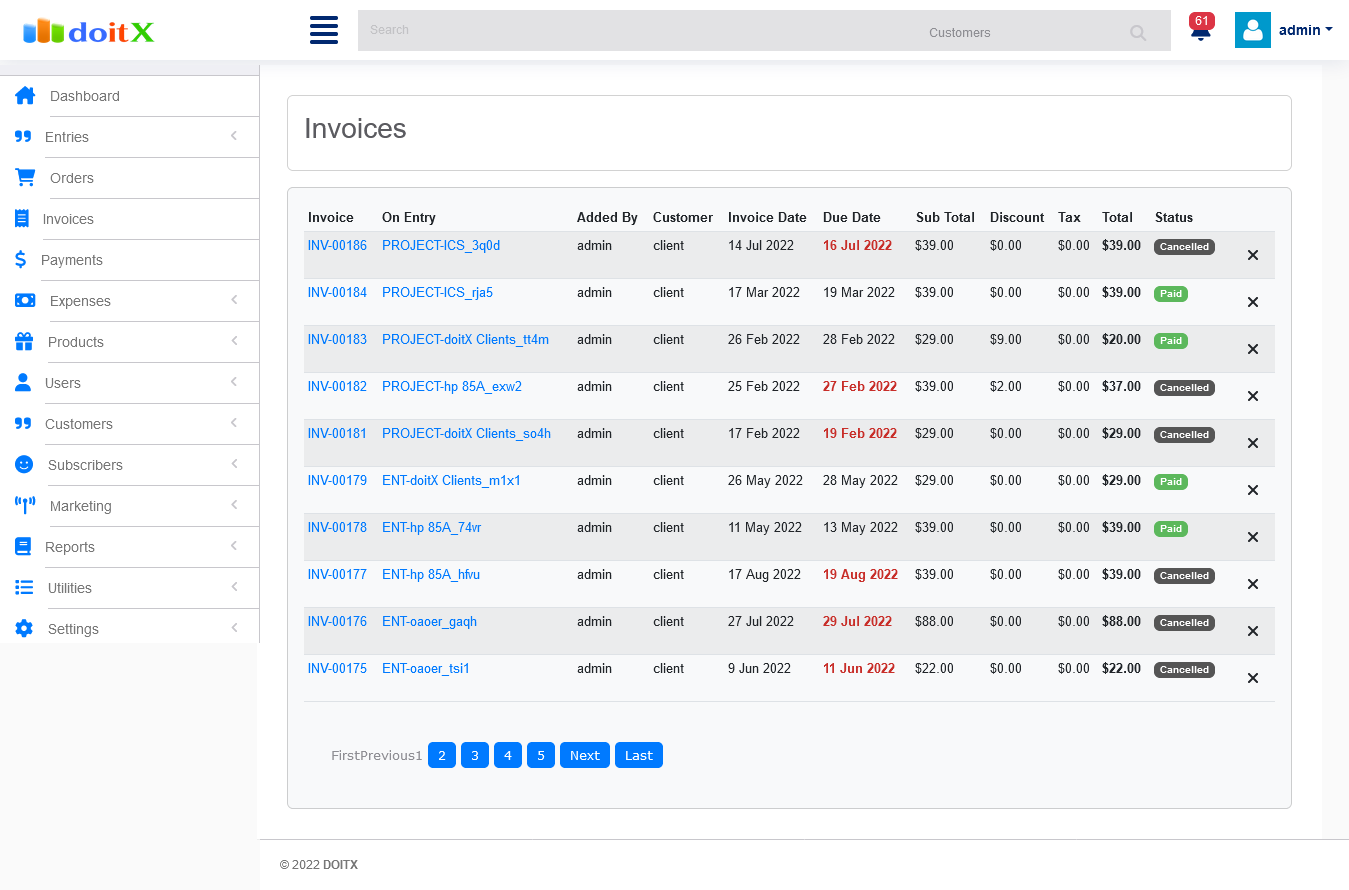Open Payments in the sidebar
Viewport: 1349px width, 890px height.
[x=72, y=260]
